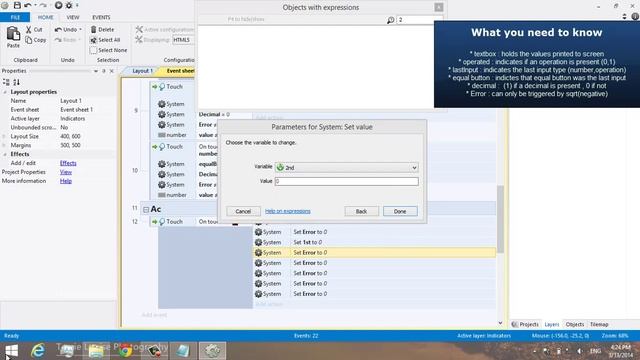
Task: Click the event sheet vertical scrollbar thumb
Action: 500,219
